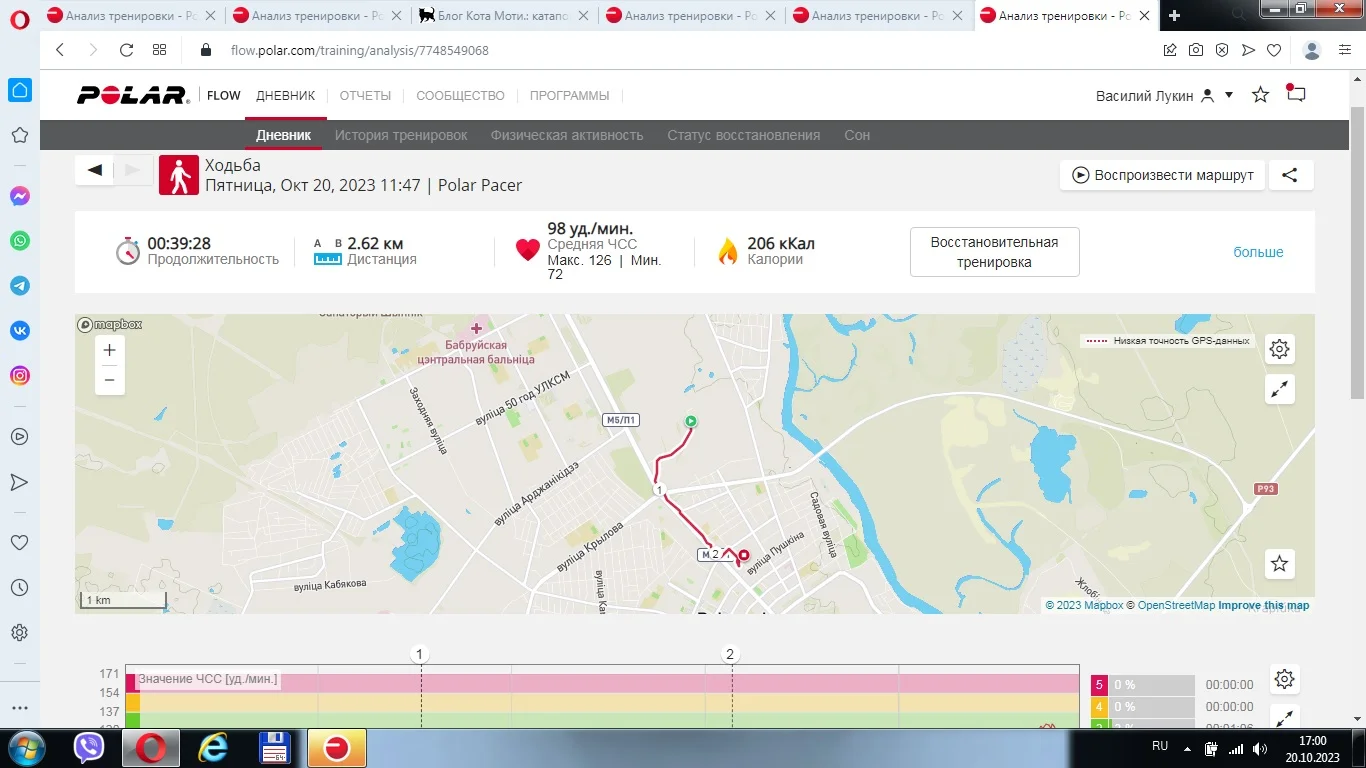Open Telegram in the Opera sidebar
The height and width of the screenshot is (768, 1366).
pyautogui.click(x=19, y=286)
